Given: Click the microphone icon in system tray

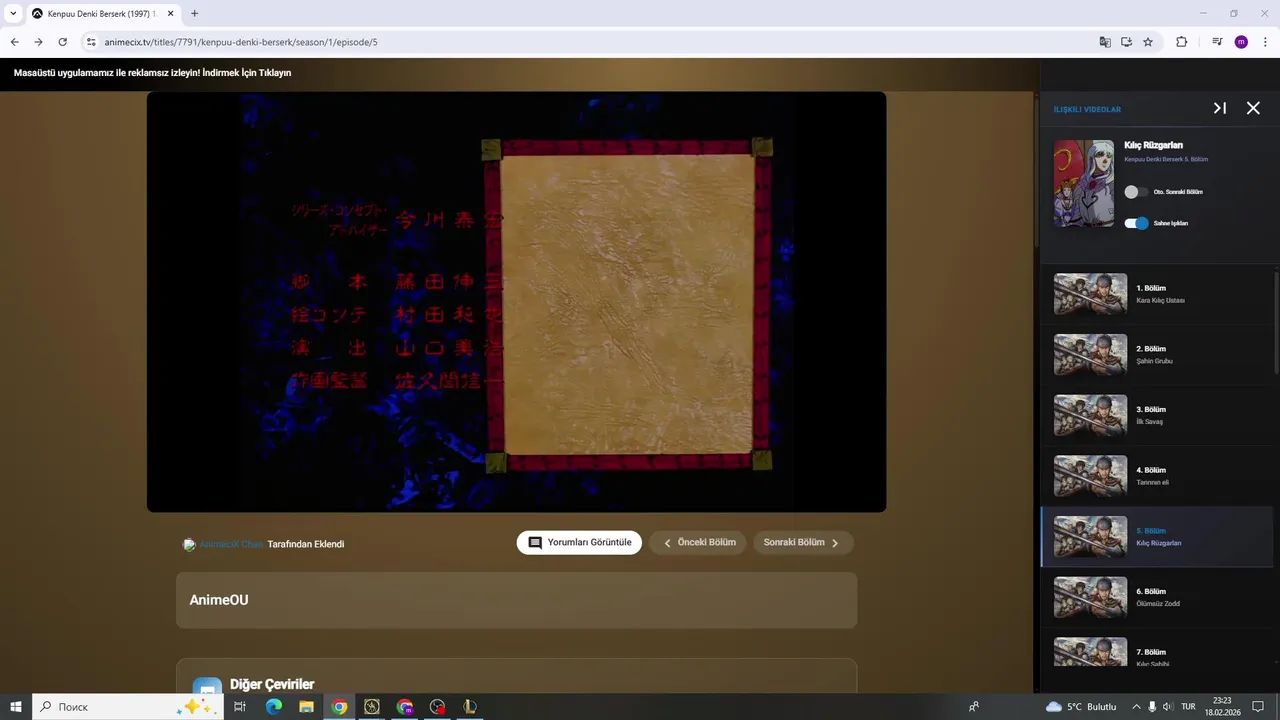Looking at the screenshot, I should [x=1152, y=706].
